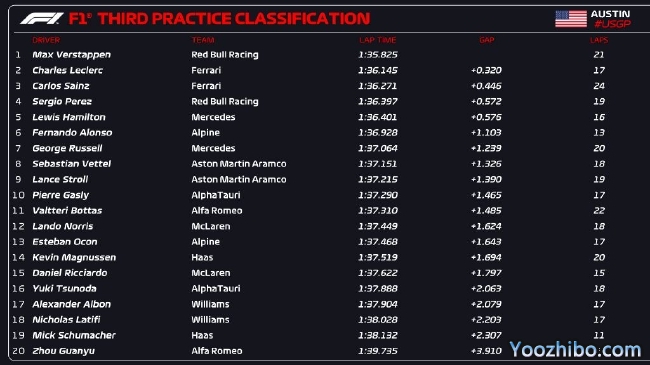The image size is (650, 365).
Task: Click the GAP column header
Action: (x=487, y=40)
